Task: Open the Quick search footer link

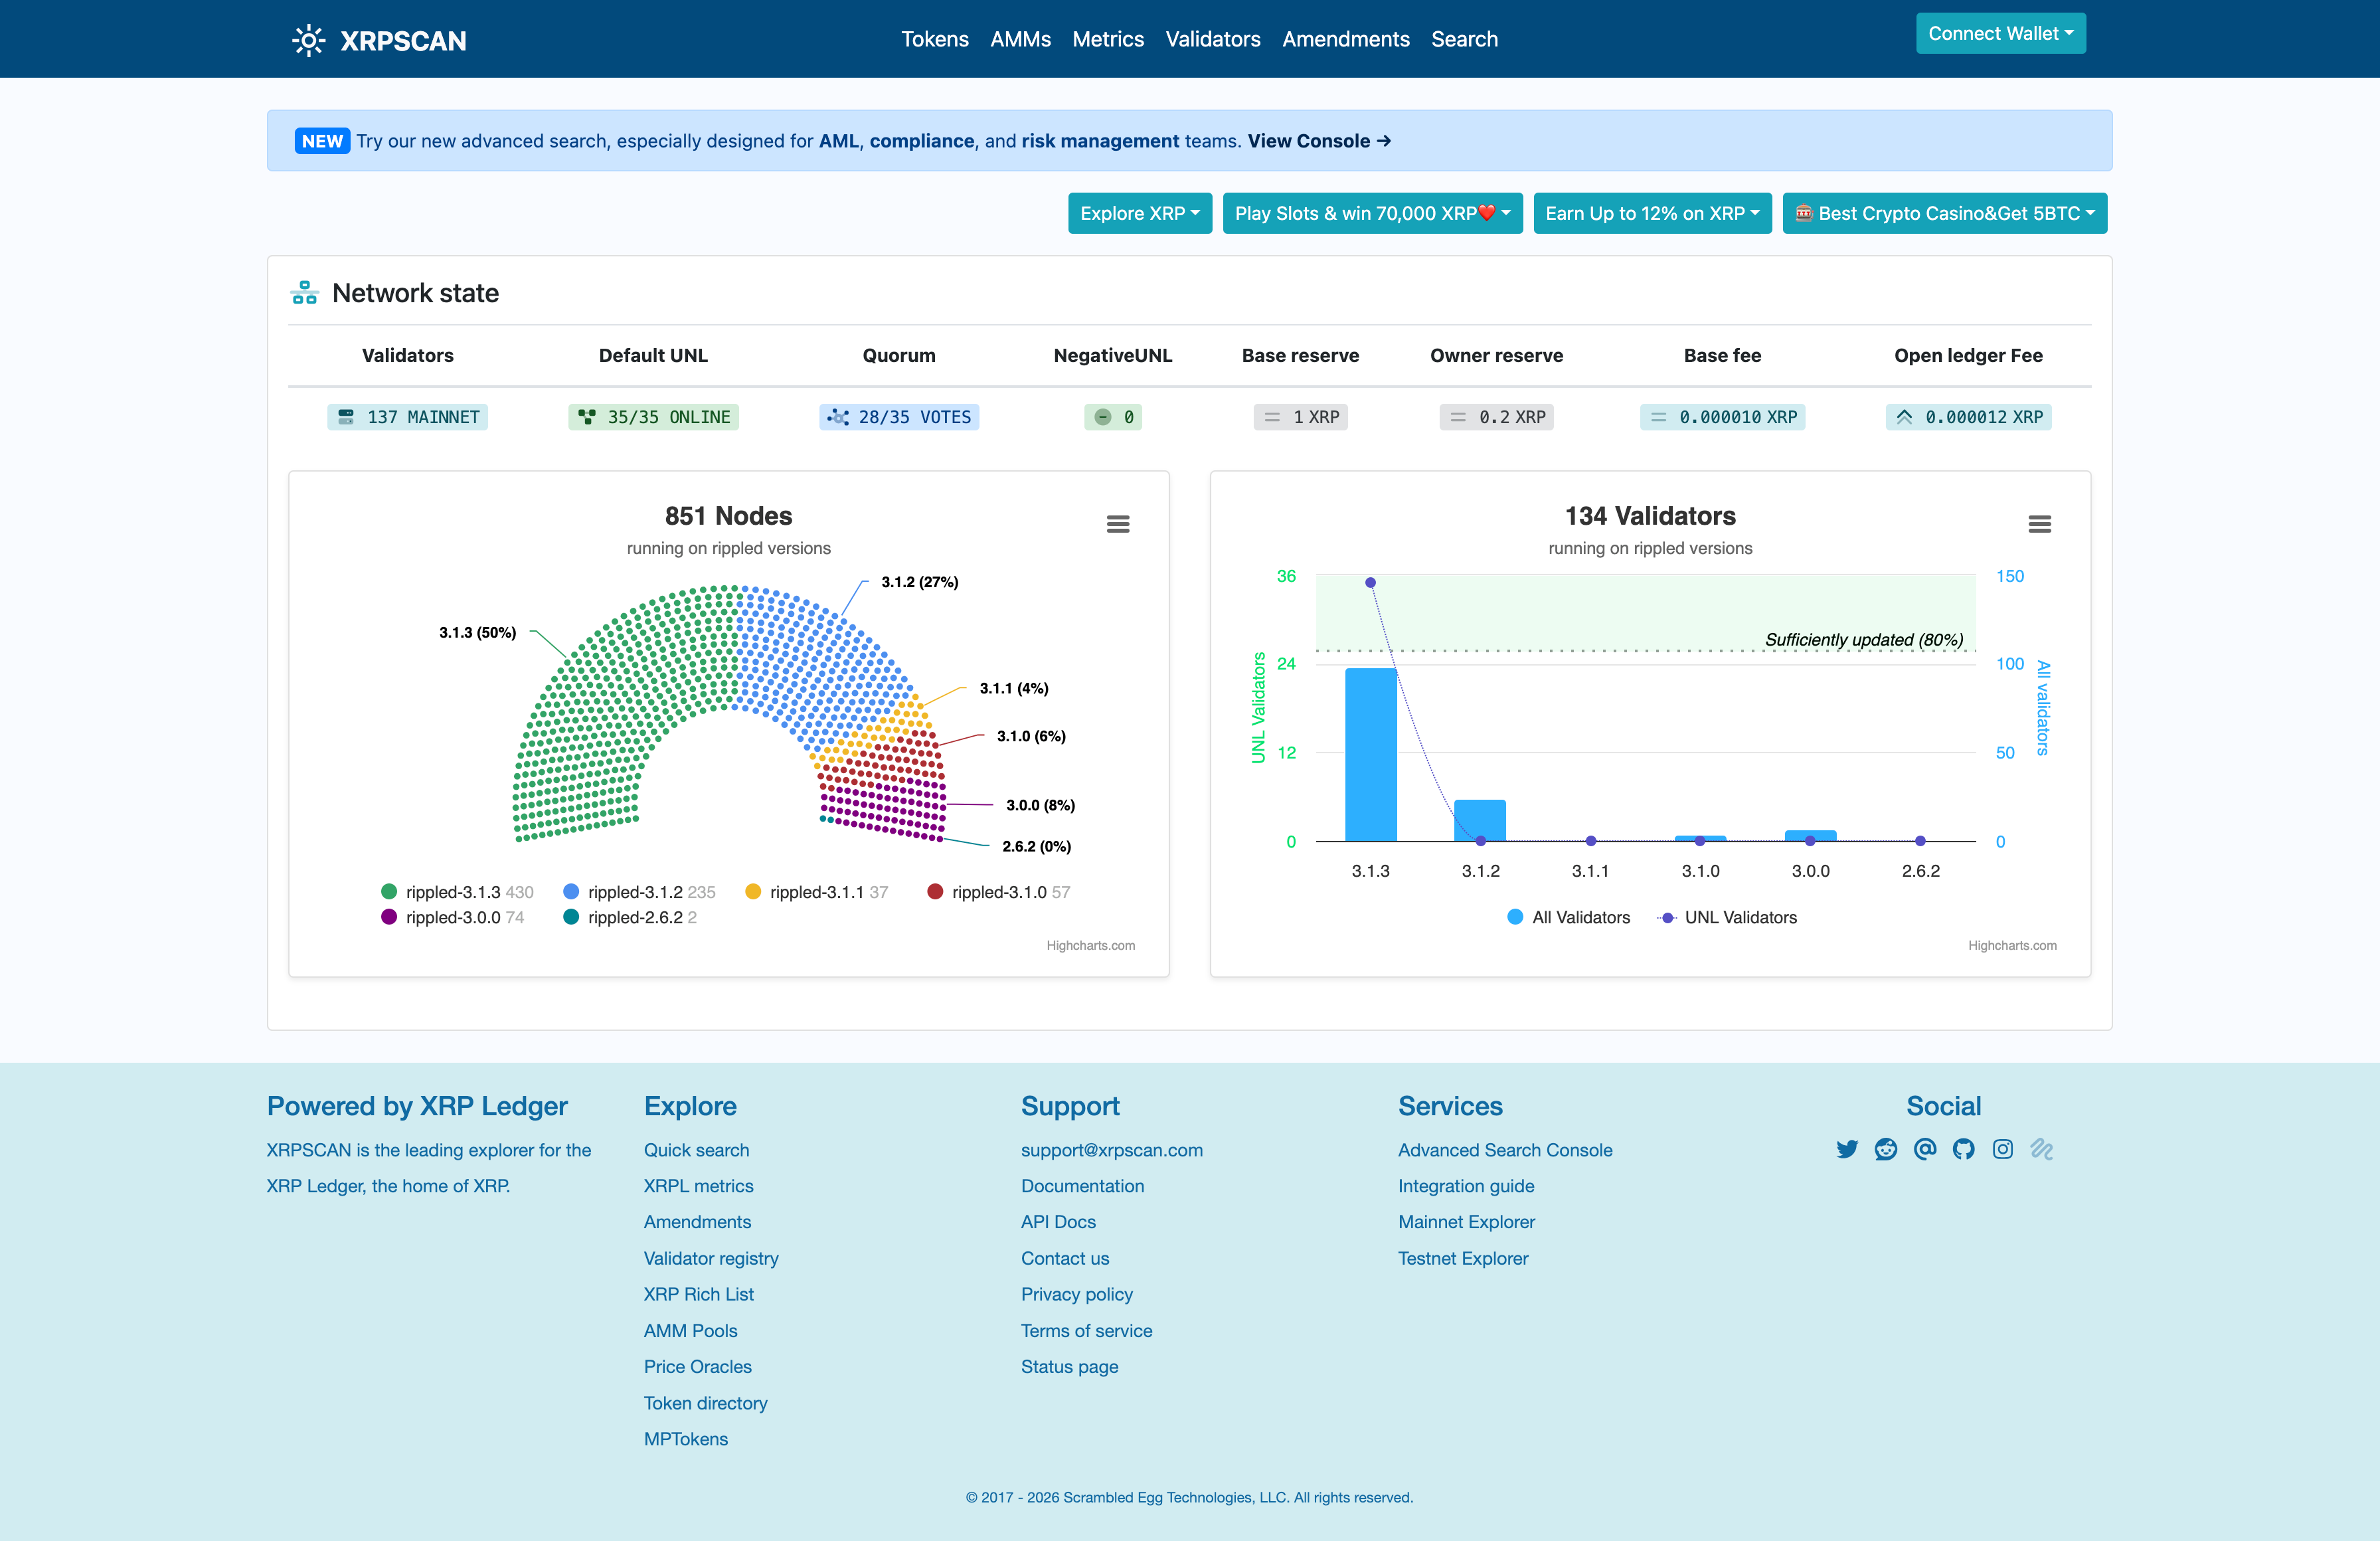Action: click(696, 1150)
